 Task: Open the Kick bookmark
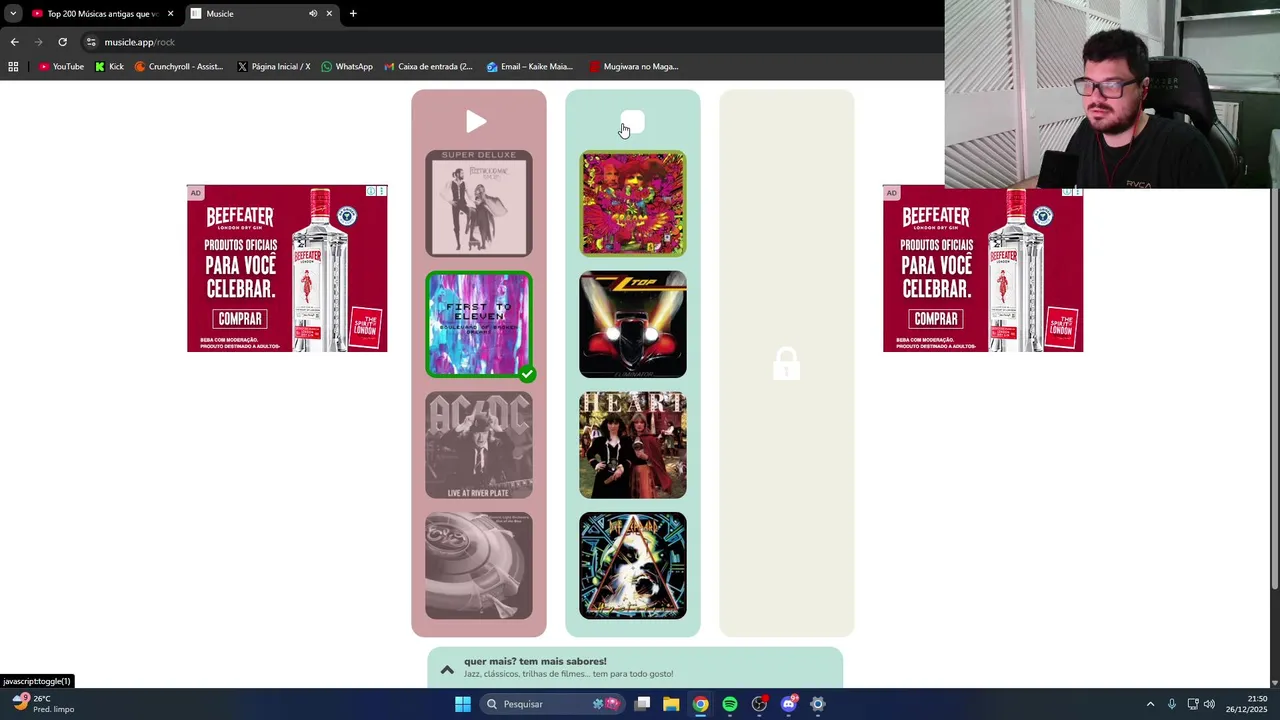[x=109, y=67]
